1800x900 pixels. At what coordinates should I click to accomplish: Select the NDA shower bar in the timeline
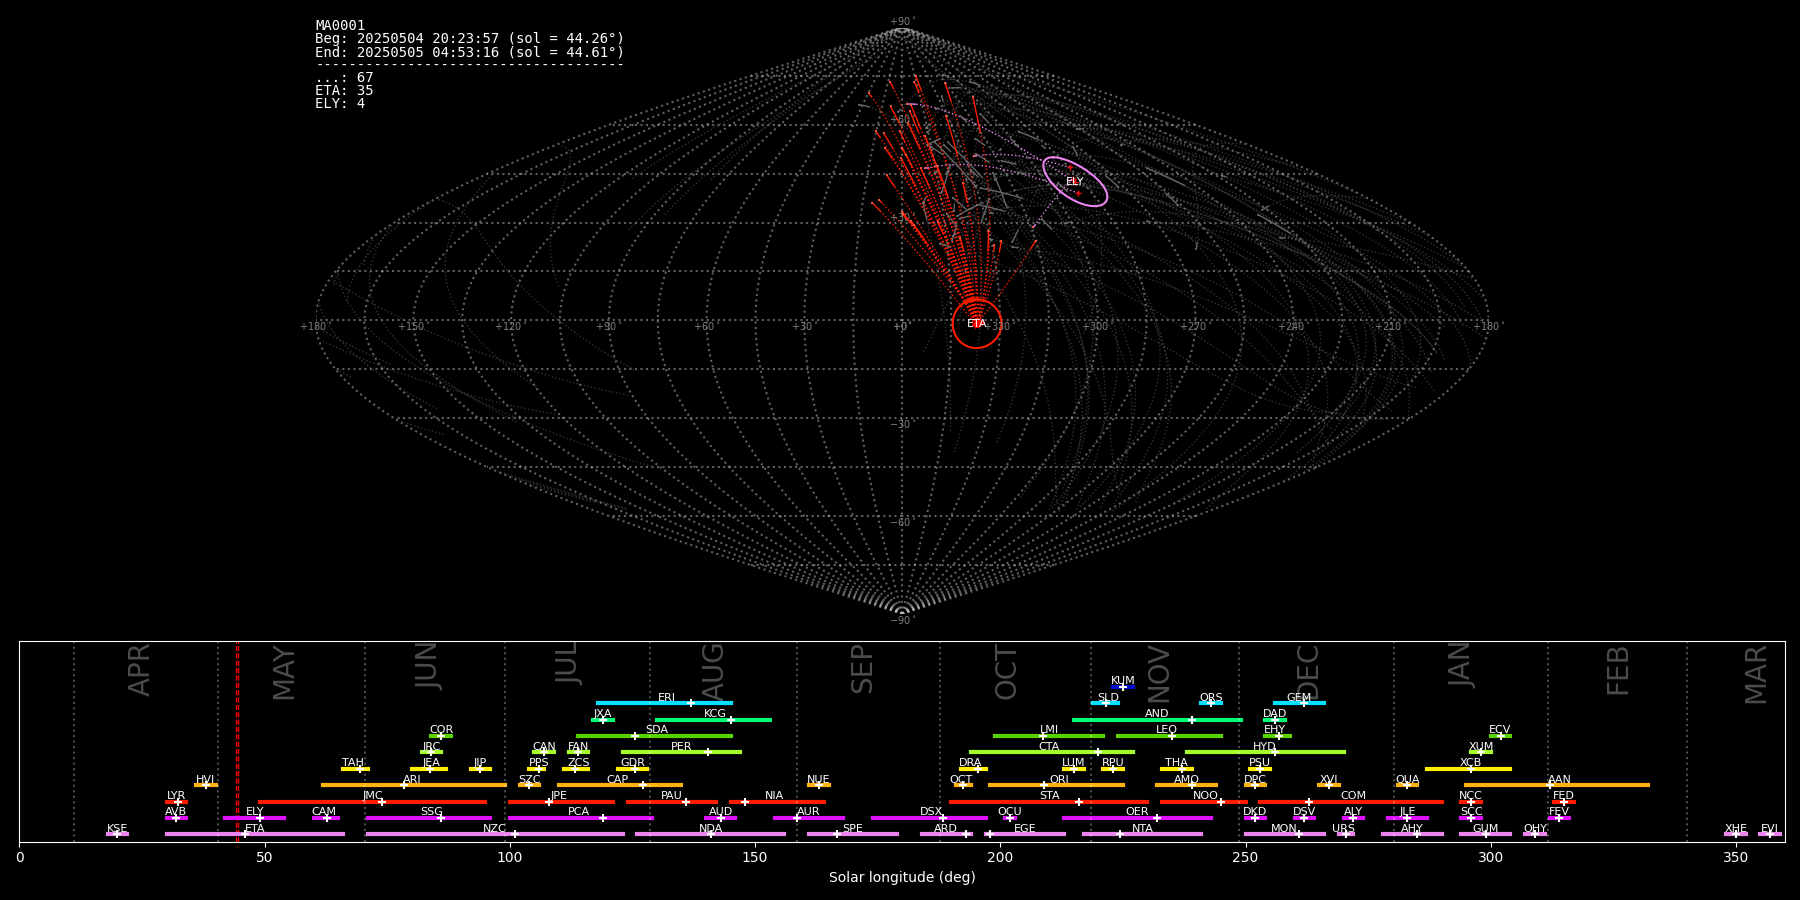click(x=711, y=834)
